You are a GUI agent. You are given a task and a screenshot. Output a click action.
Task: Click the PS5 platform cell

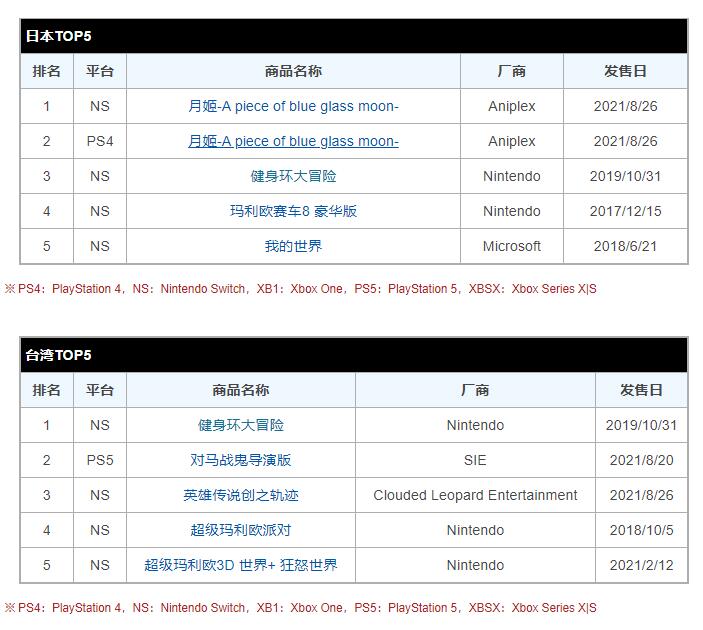click(x=100, y=460)
